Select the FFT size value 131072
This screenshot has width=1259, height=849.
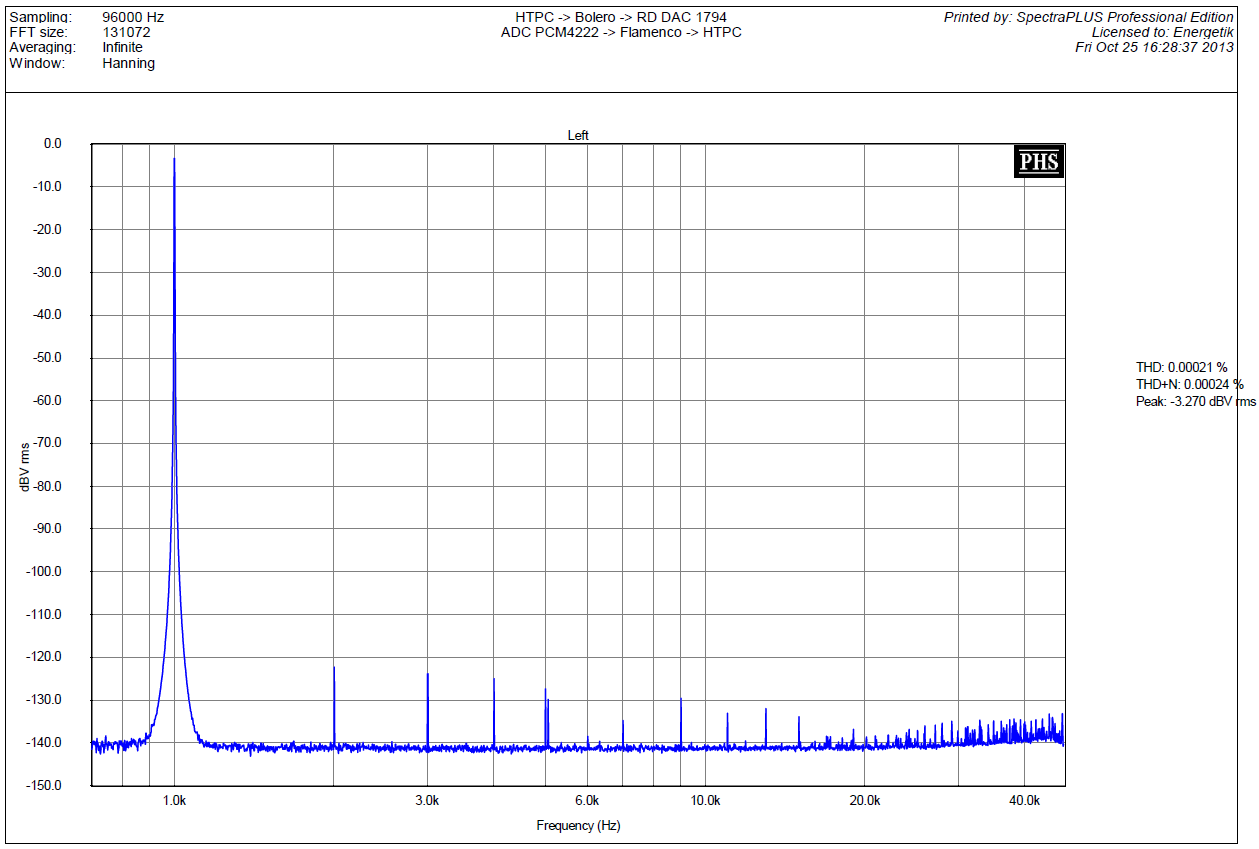[x=127, y=32]
